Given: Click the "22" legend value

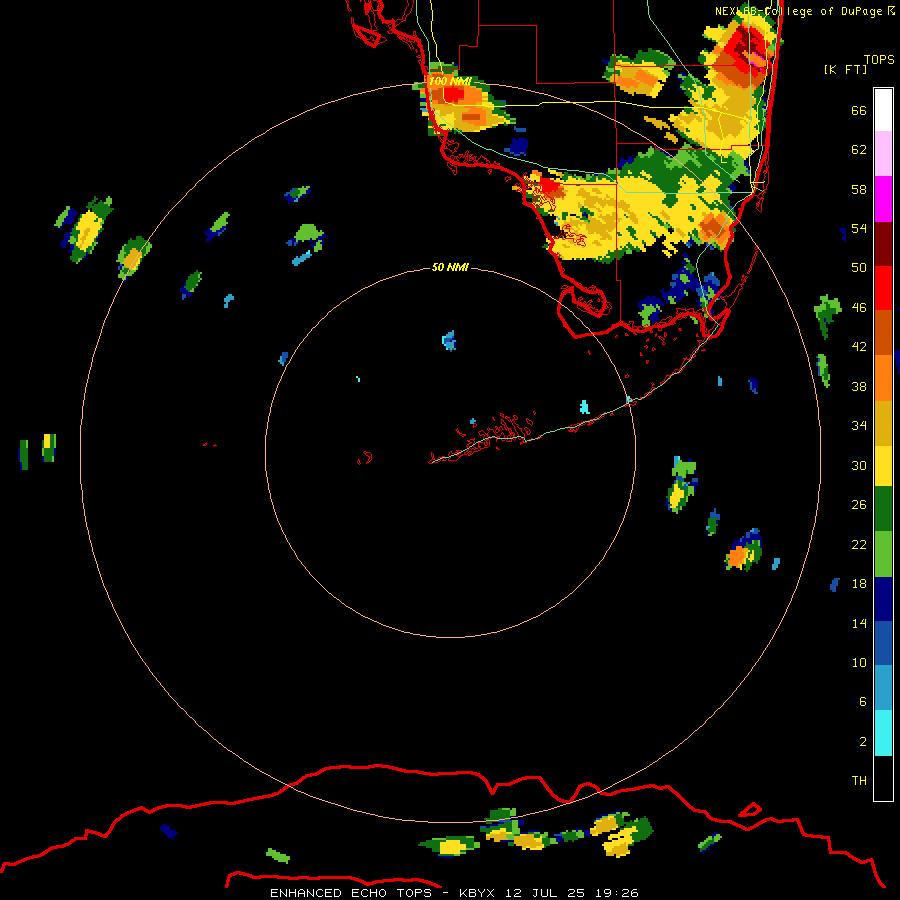Looking at the screenshot, I should click(859, 544).
